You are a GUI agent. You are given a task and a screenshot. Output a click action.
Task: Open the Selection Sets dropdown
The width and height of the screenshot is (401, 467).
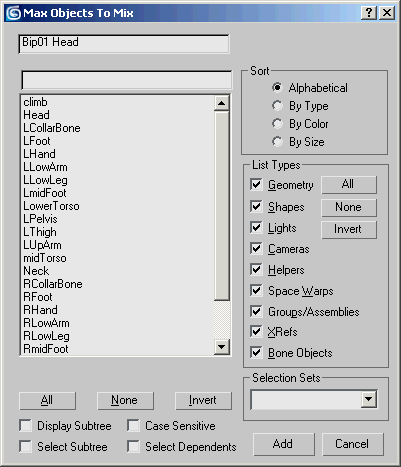click(x=369, y=399)
